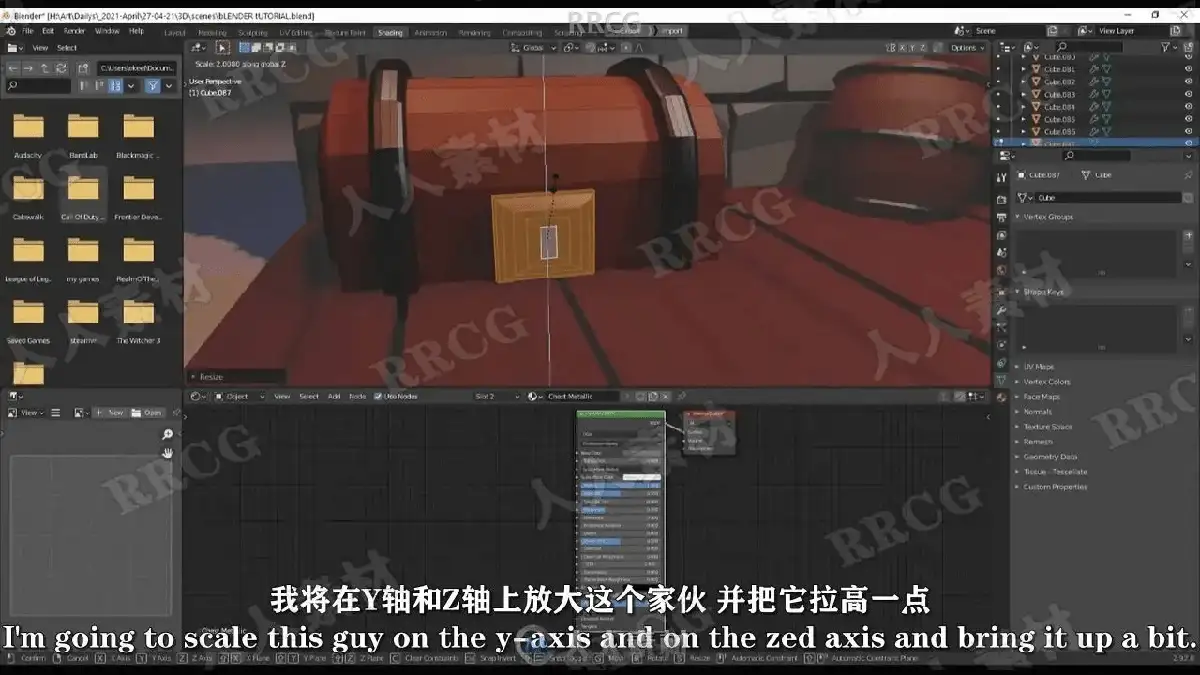Expand the Geometry Data panel

(1049, 456)
